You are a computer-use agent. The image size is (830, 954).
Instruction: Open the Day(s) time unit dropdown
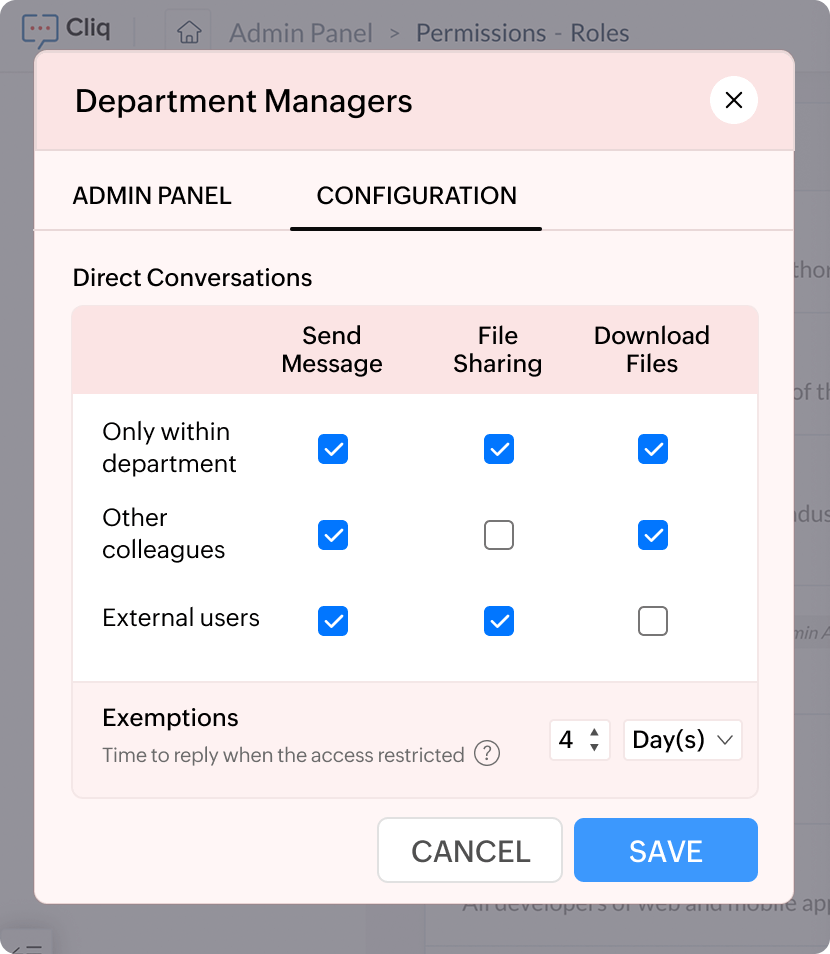tap(682, 739)
